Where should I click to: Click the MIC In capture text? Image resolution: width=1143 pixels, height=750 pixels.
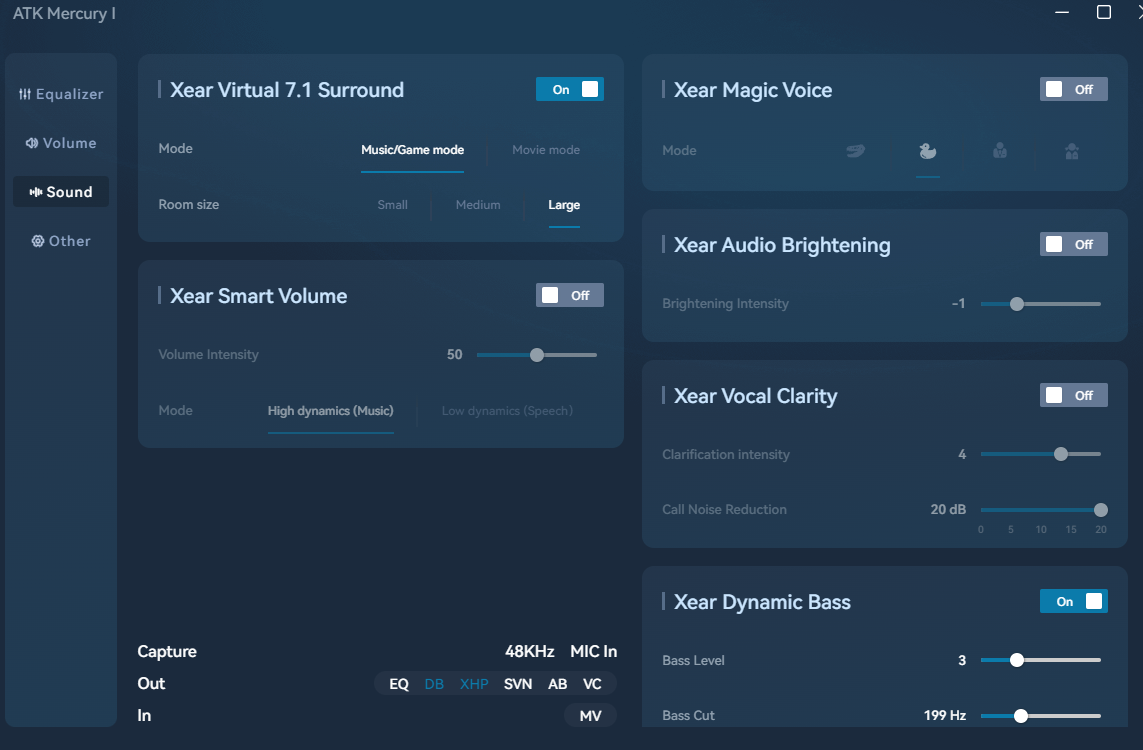(x=593, y=651)
